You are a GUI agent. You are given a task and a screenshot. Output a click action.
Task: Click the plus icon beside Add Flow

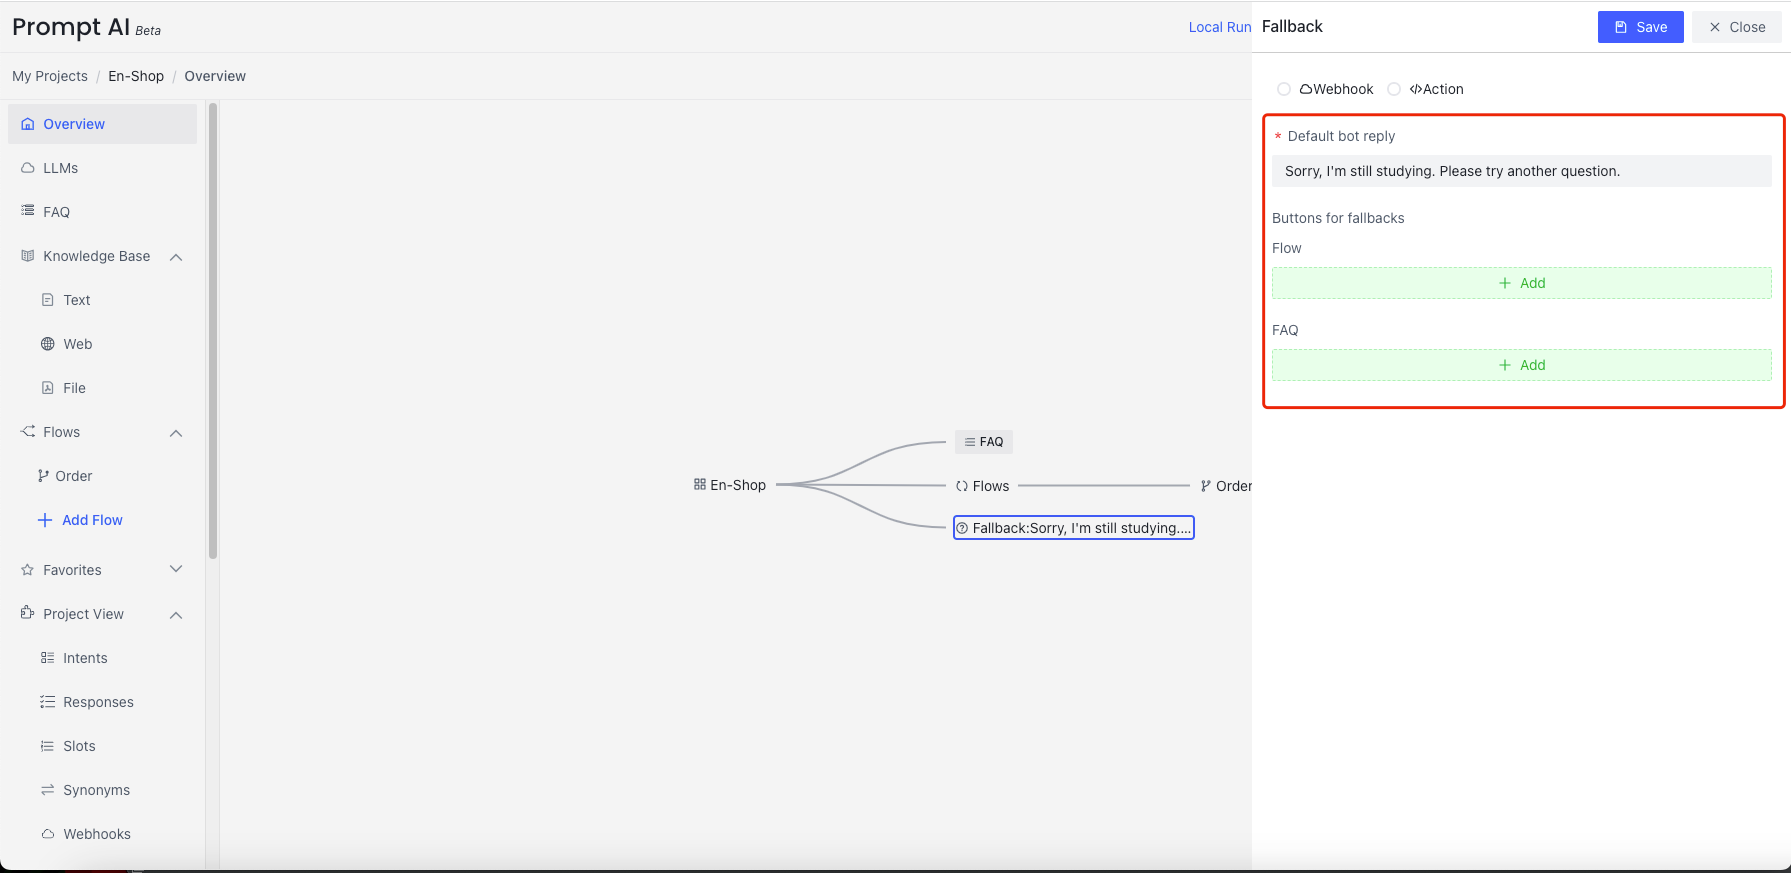click(x=45, y=520)
